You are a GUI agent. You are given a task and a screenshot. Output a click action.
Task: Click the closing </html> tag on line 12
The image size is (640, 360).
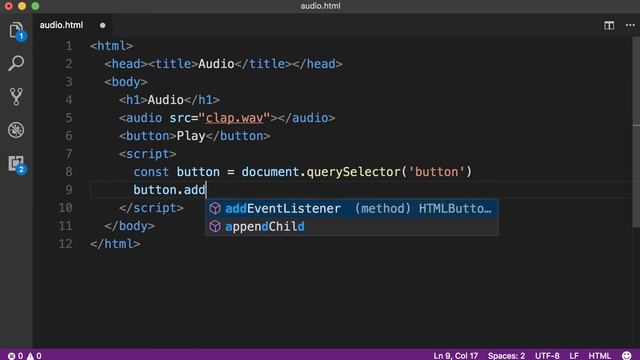(116, 244)
